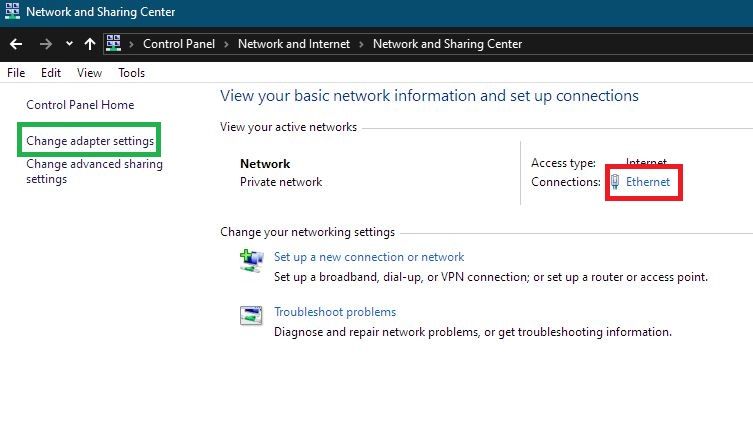Expand chevron after Control Panel breadcrumb
The image size is (753, 439).
click(x=226, y=44)
